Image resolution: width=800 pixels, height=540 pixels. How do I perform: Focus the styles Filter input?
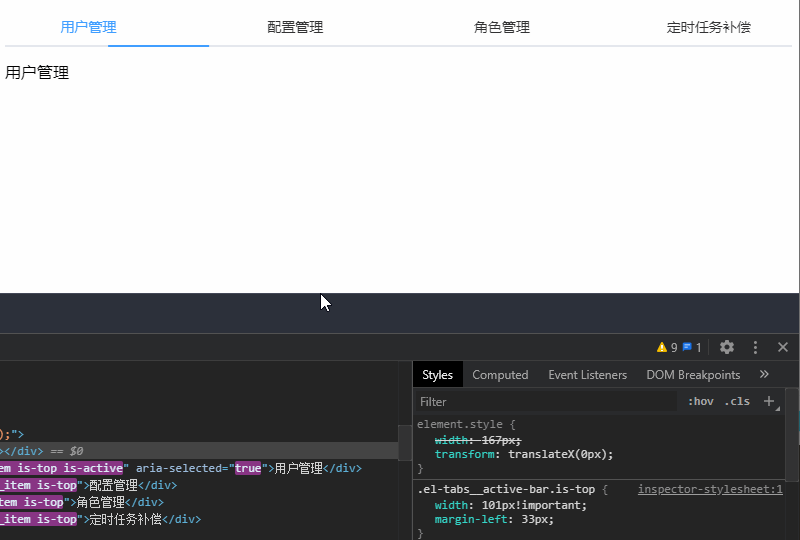[x=546, y=402]
